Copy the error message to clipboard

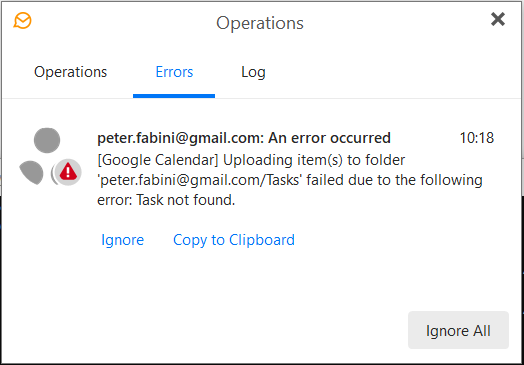(234, 240)
